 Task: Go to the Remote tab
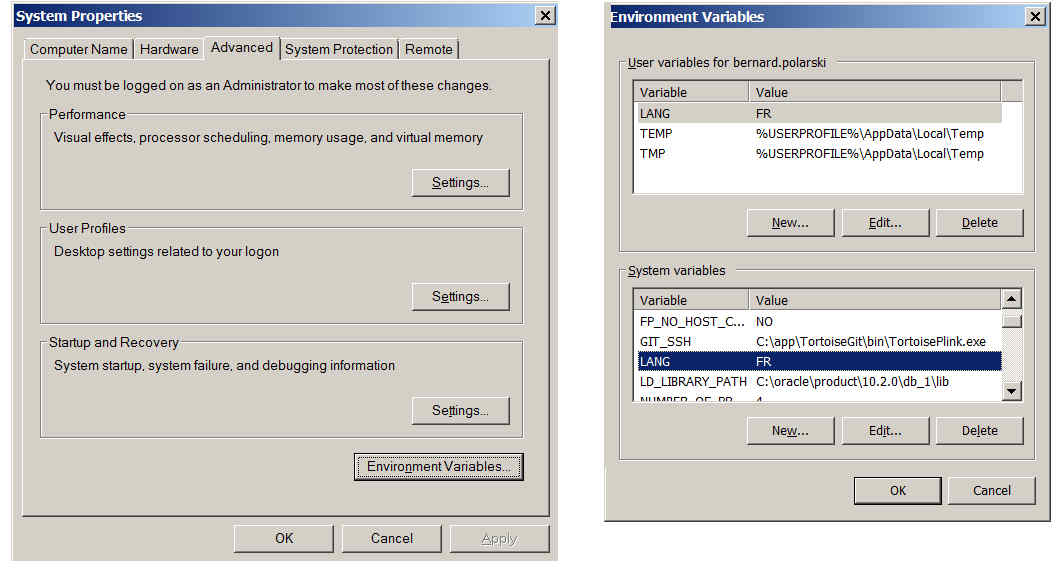(x=429, y=49)
